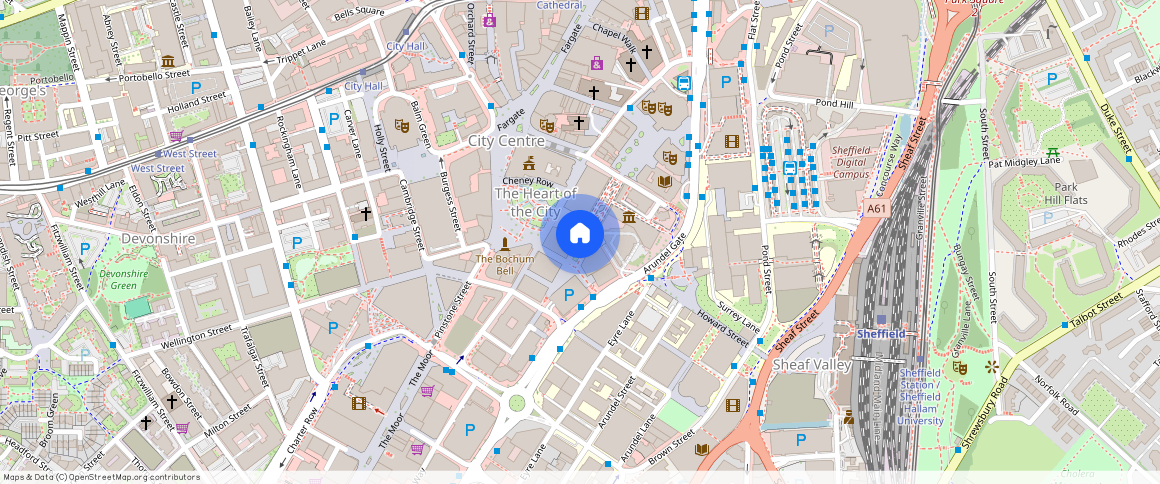Select the library book icon near Arundel Gate
The image size is (1160, 484).
pyautogui.click(x=664, y=182)
